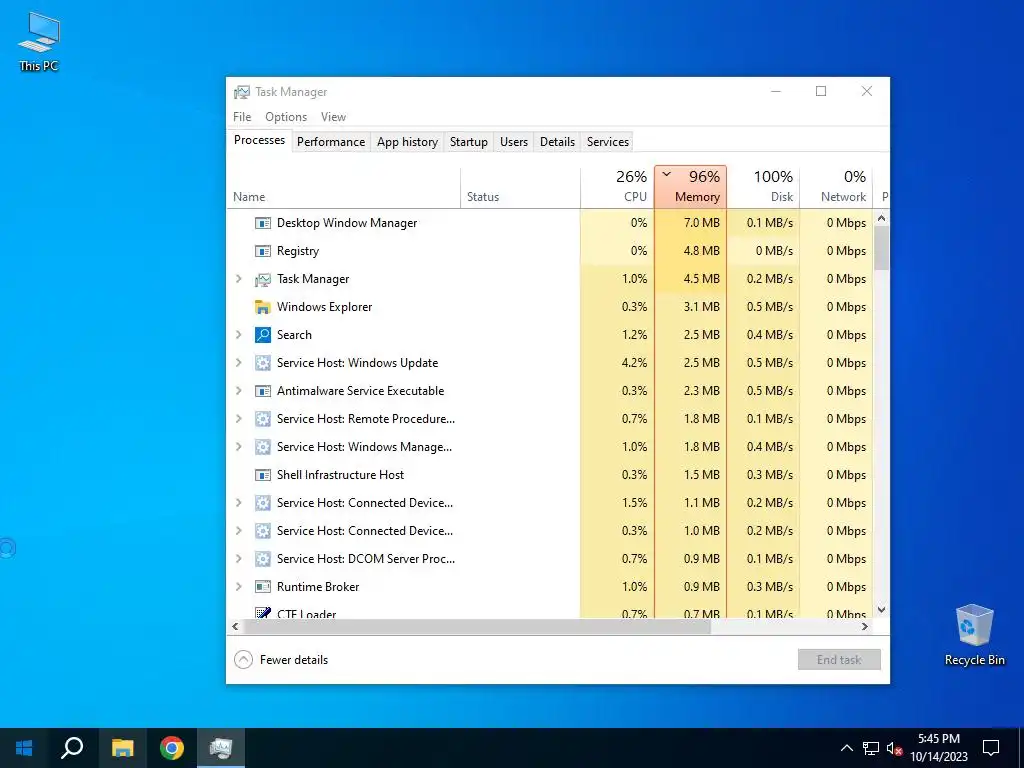Expand the Search process group
Screen dimensions: 1024x768
[239, 335]
